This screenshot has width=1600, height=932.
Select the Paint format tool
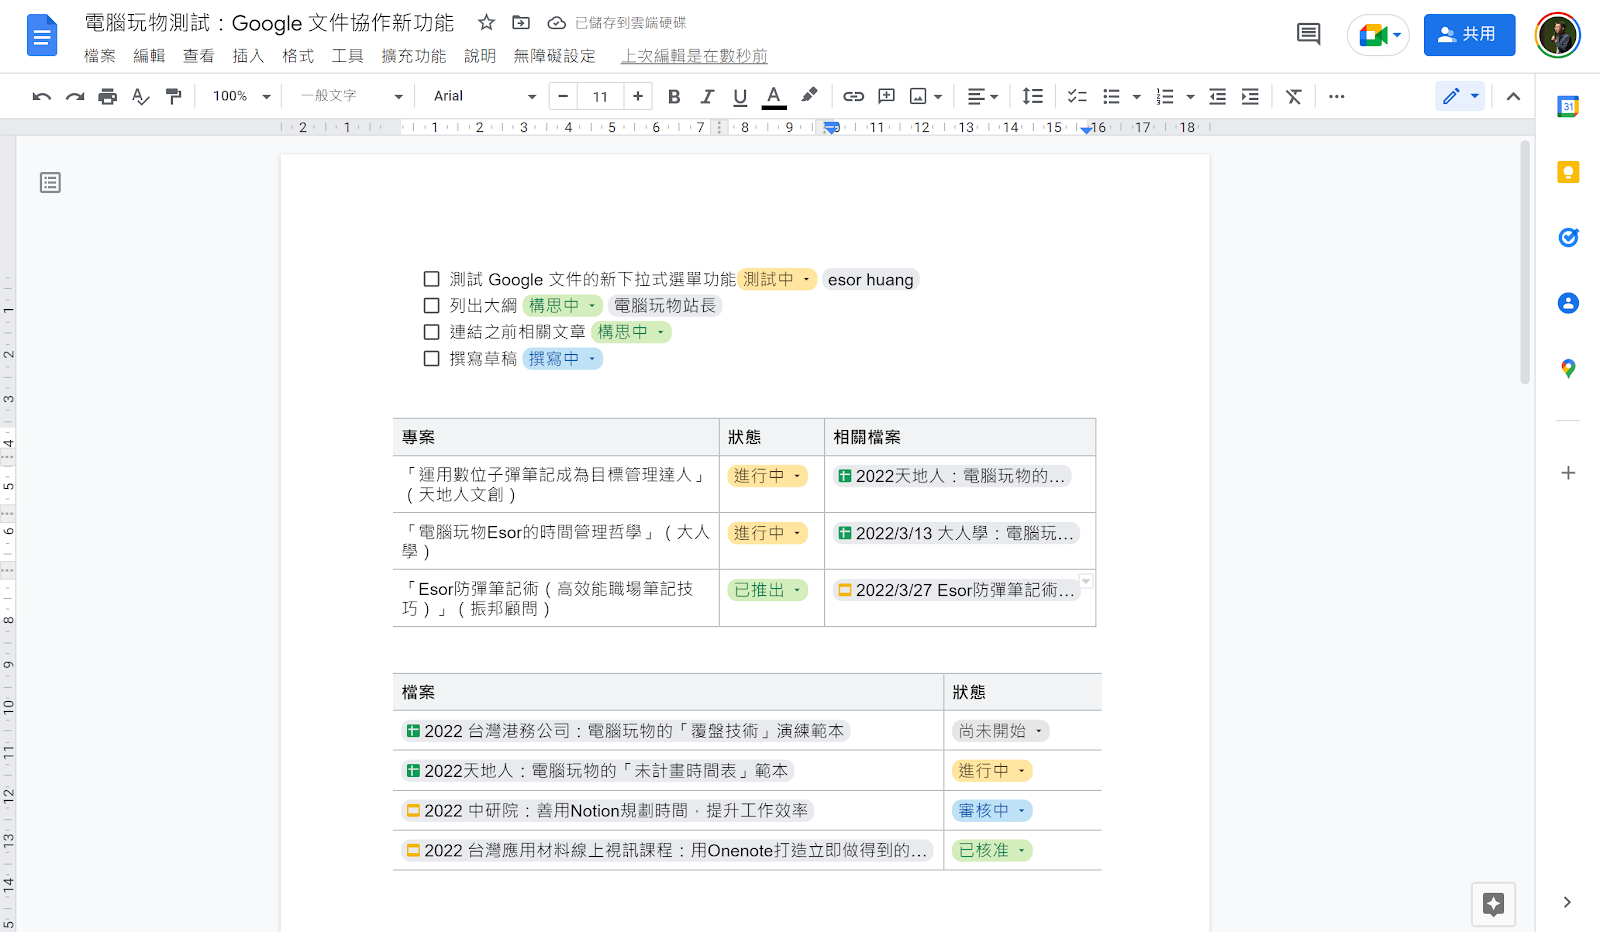coord(174,96)
